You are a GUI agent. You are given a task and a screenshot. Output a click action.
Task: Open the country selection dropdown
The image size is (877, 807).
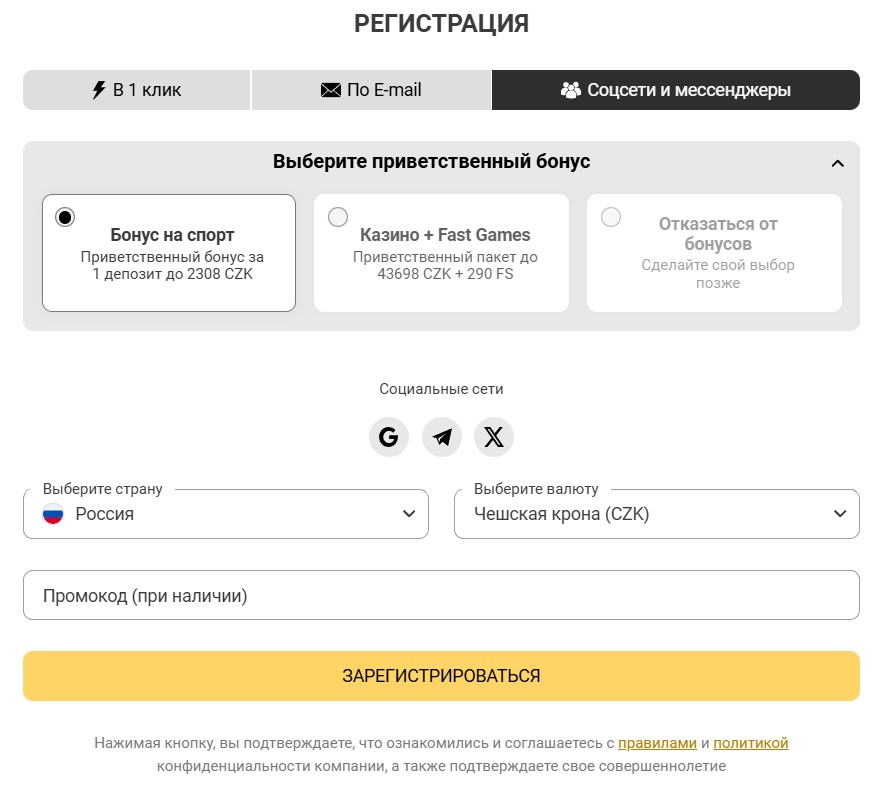pyautogui.click(x=225, y=514)
